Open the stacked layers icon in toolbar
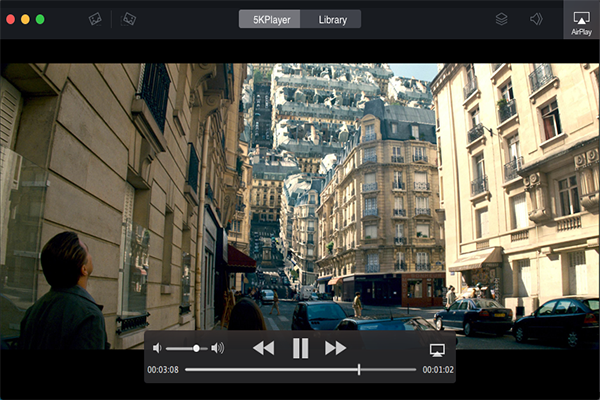The width and height of the screenshot is (600, 400). click(x=501, y=19)
